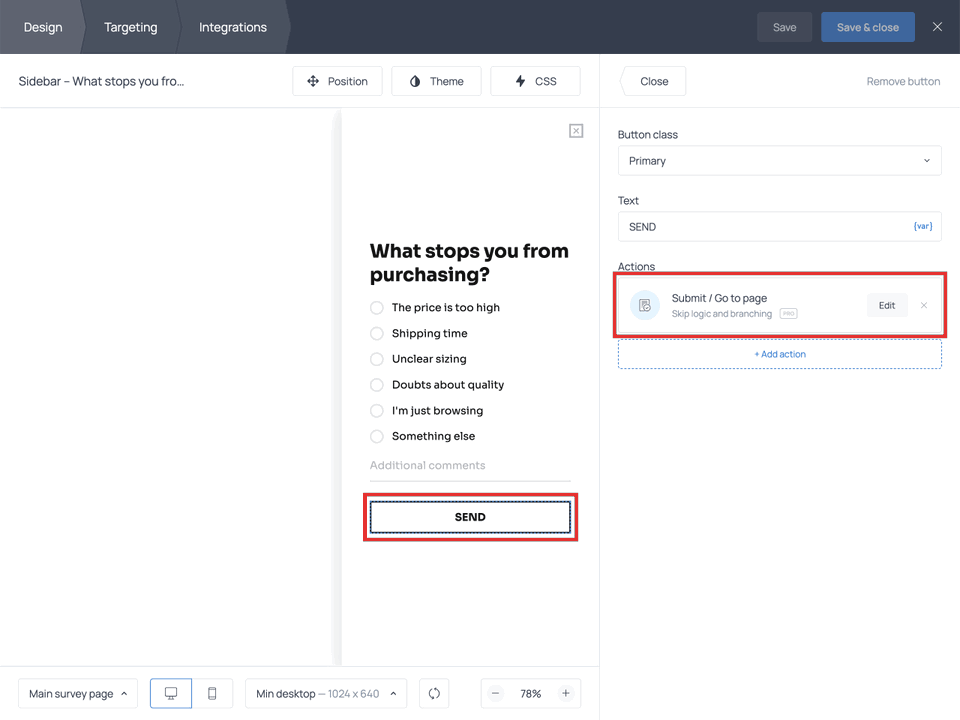
Task: Click the Add action link
Action: [779, 354]
